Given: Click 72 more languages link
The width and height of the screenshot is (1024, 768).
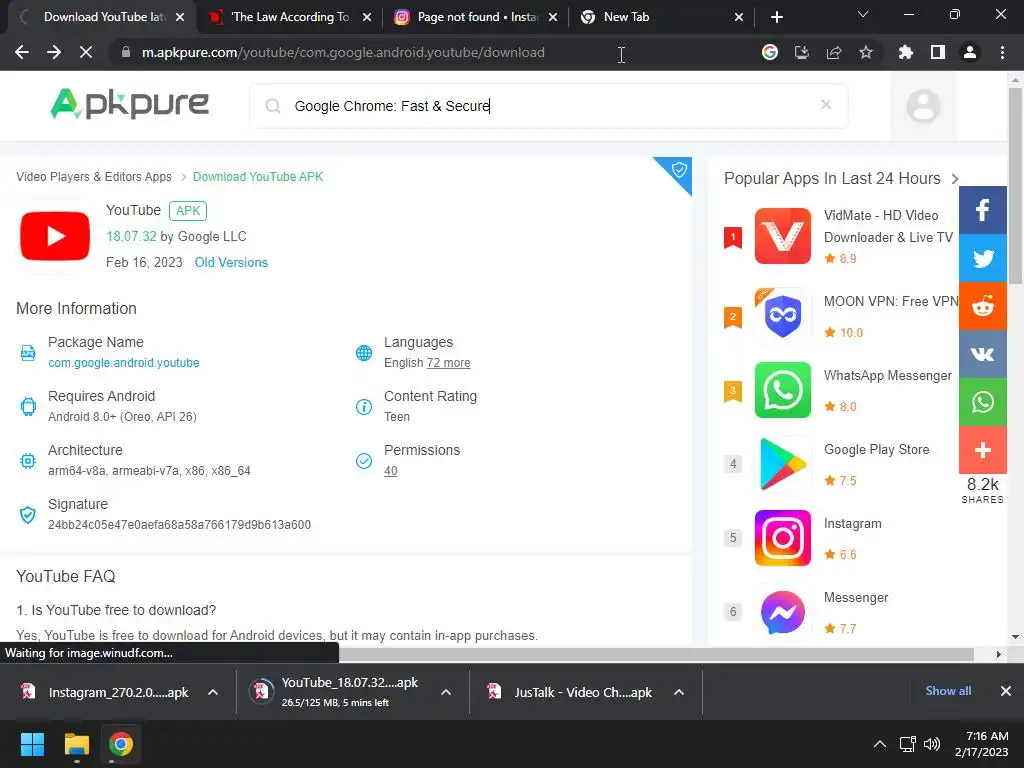Looking at the screenshot, I should click(448, 362).
